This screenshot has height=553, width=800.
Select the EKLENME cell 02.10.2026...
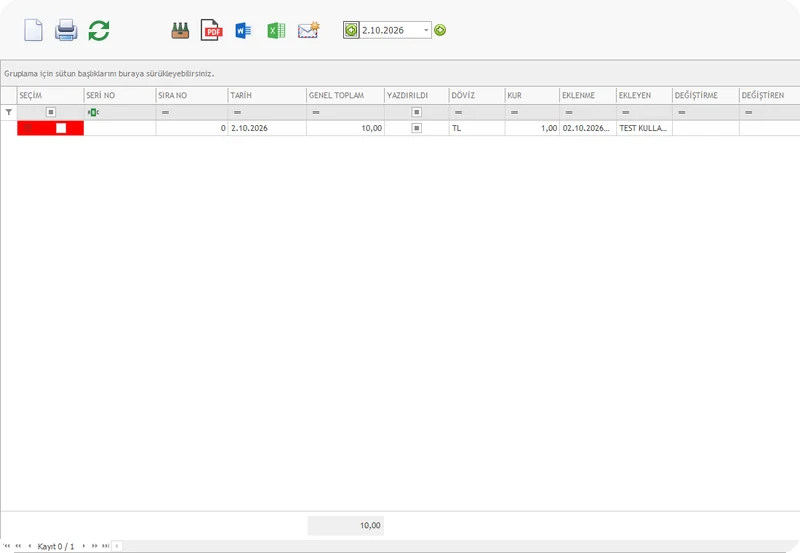coord(588,128)
